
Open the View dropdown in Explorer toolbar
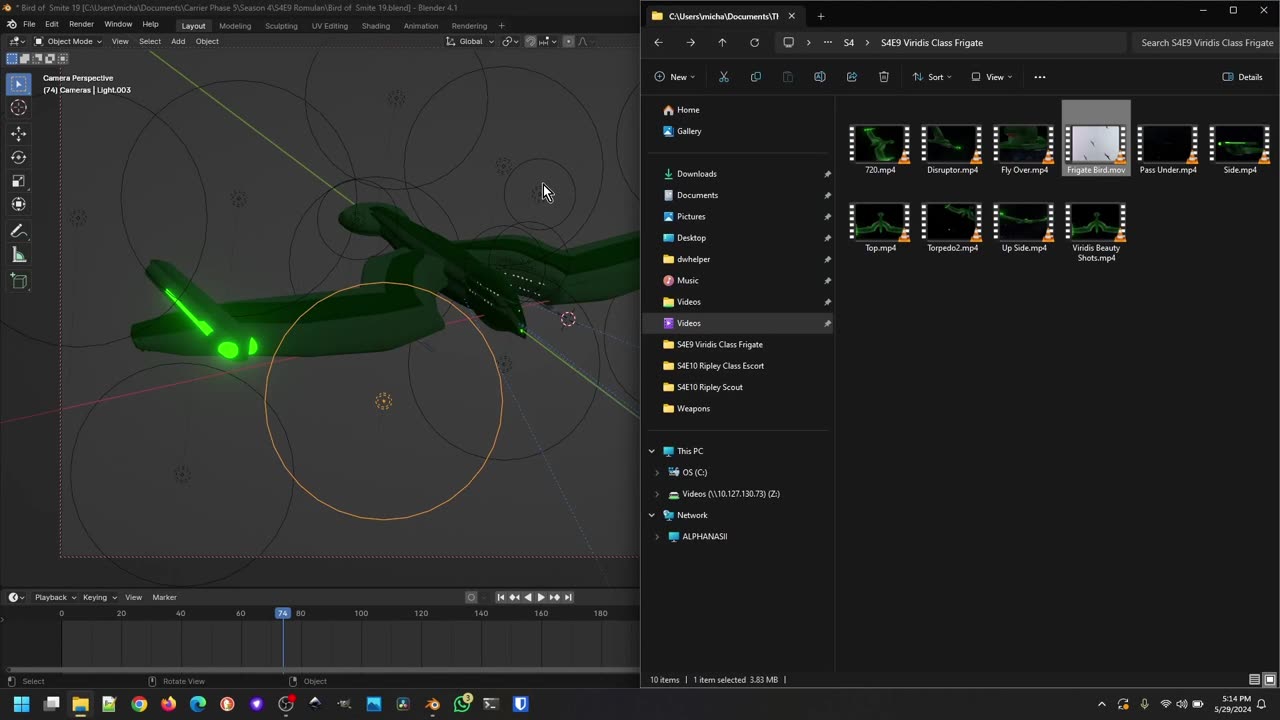click(991, 77)
